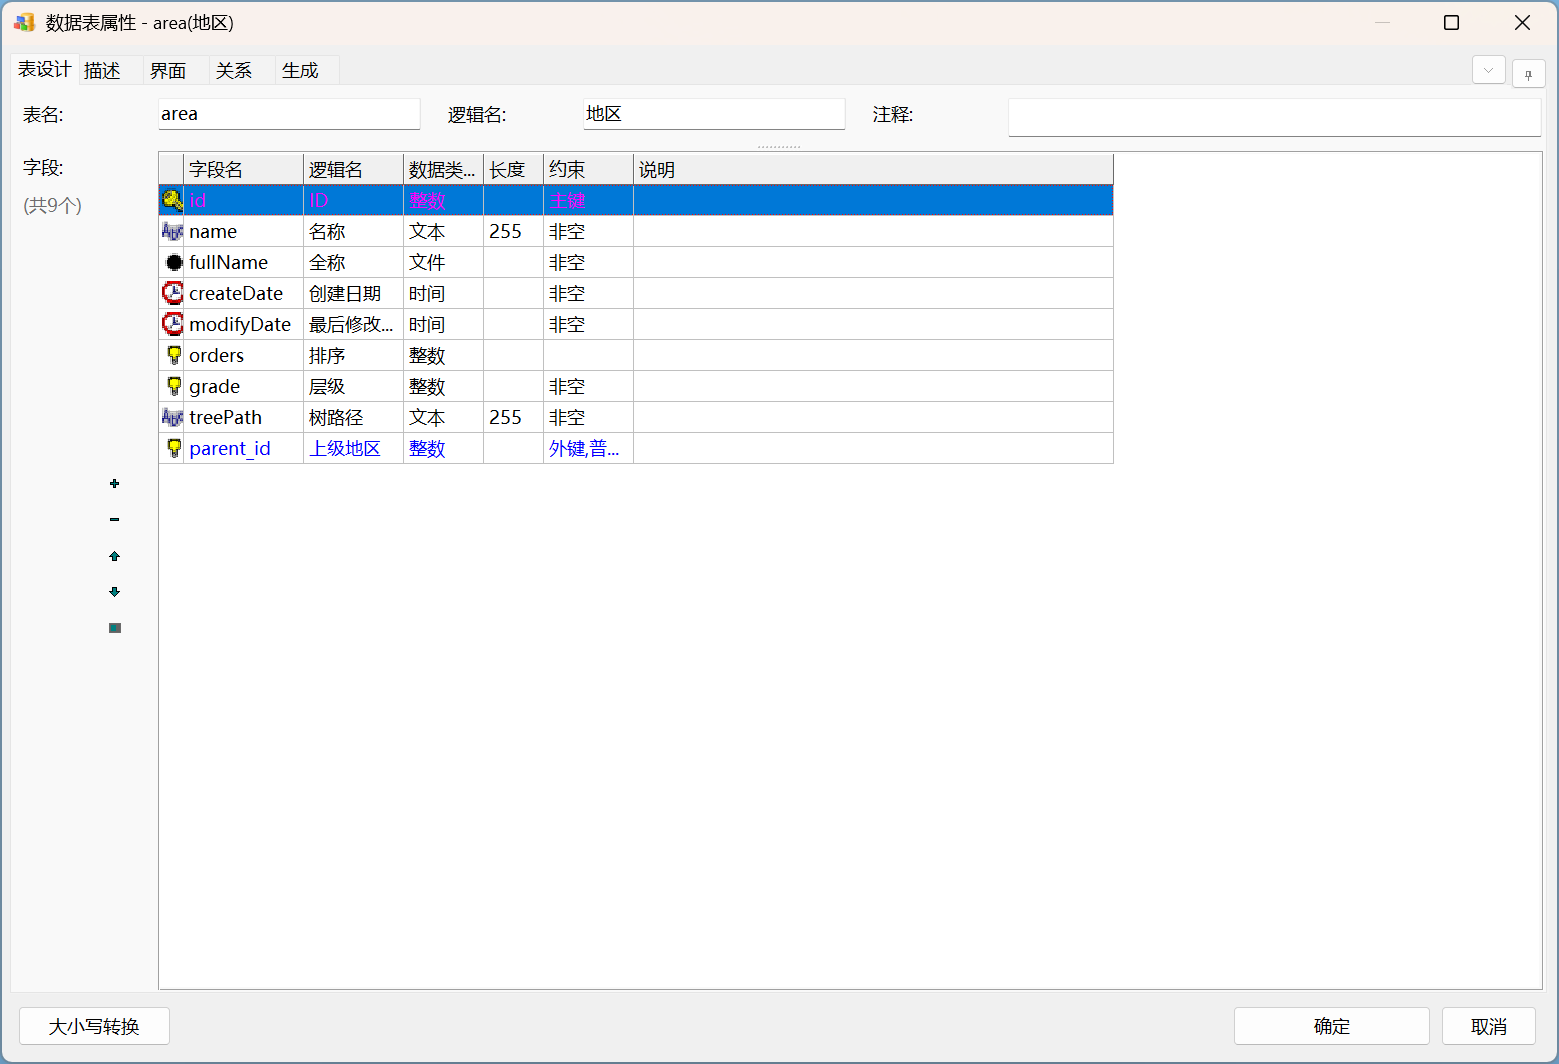Click the 大小写转换 button
This screenshot has height=1064, width=1559.
[94, 1026]
